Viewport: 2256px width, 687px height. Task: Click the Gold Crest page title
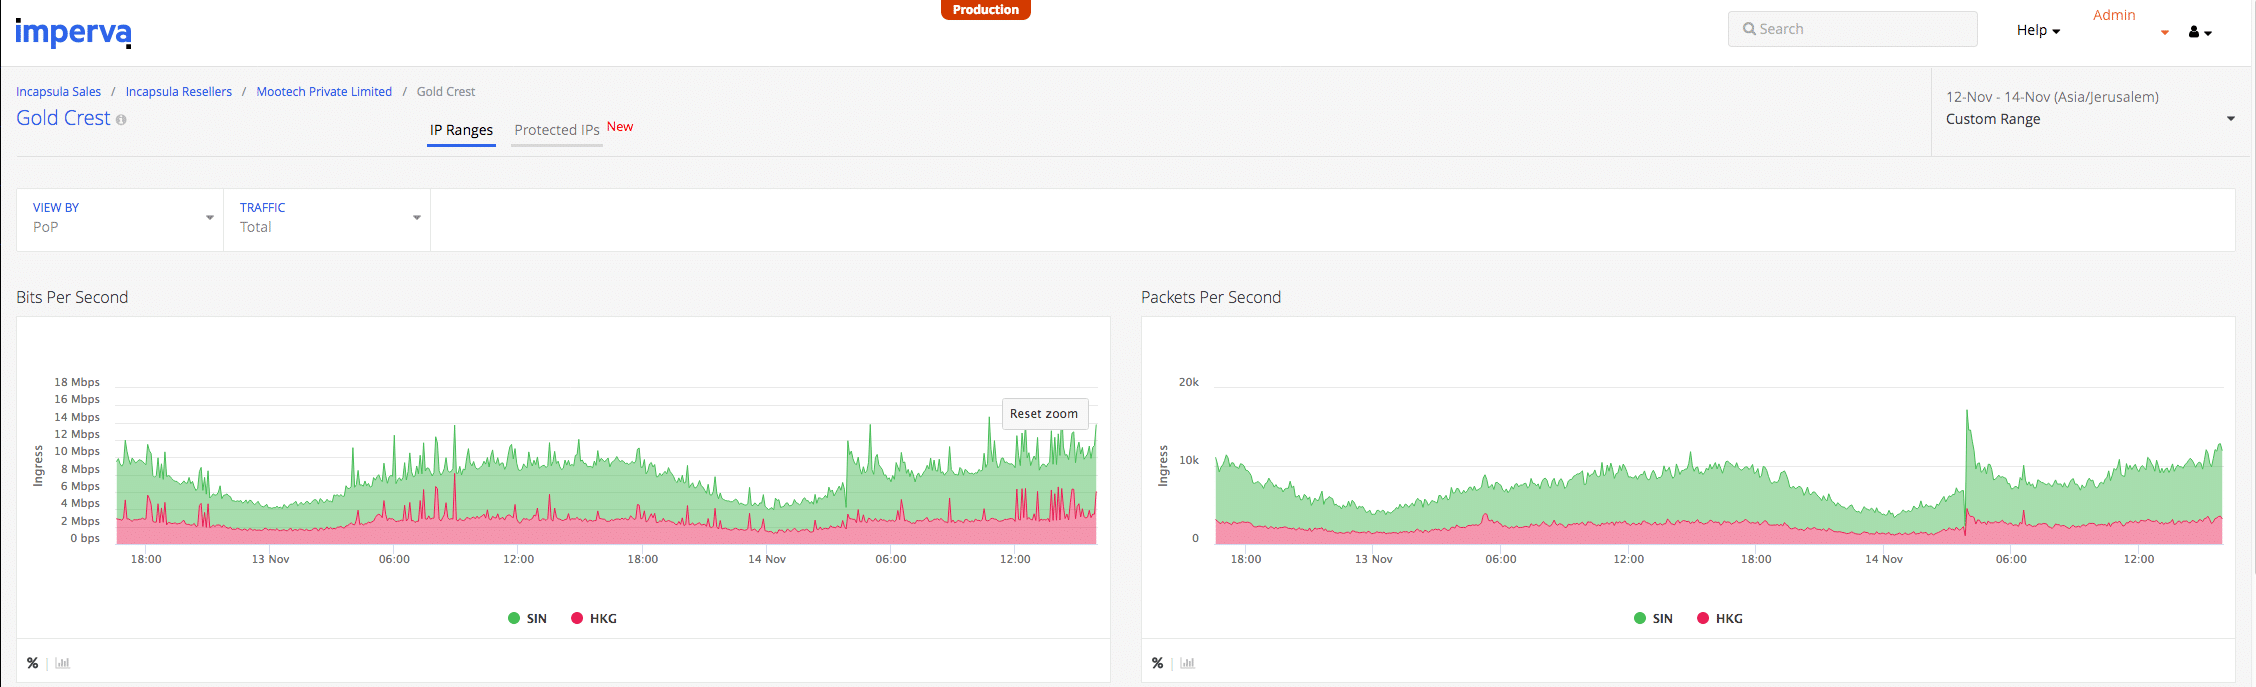63,118
